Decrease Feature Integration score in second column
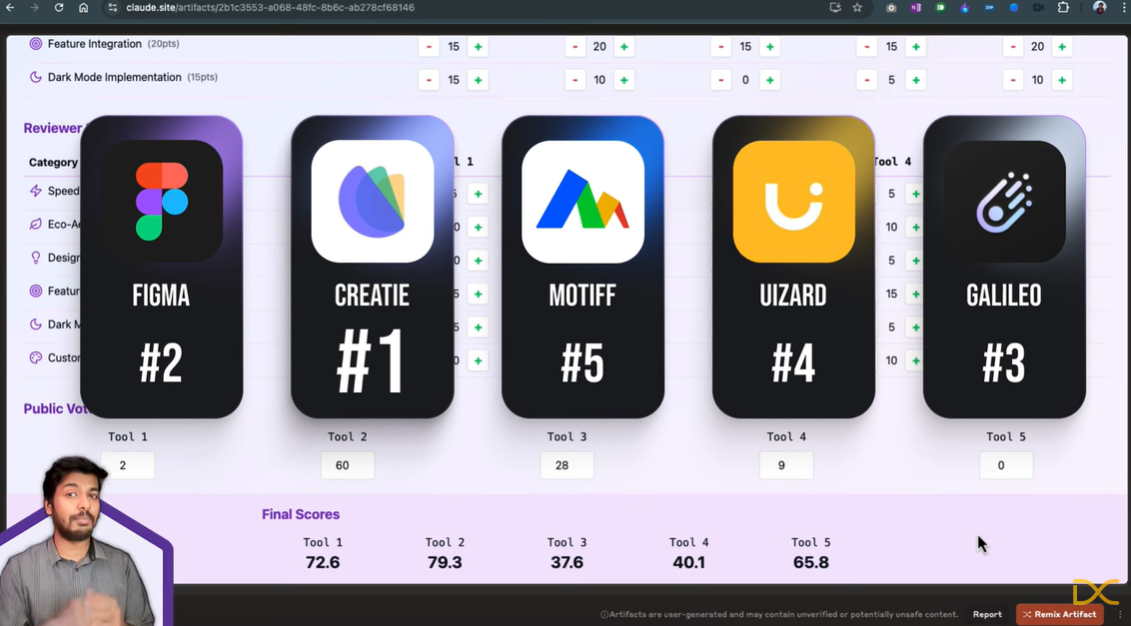The height and width of the screenshot is (626, 1131). coord(575,47)
